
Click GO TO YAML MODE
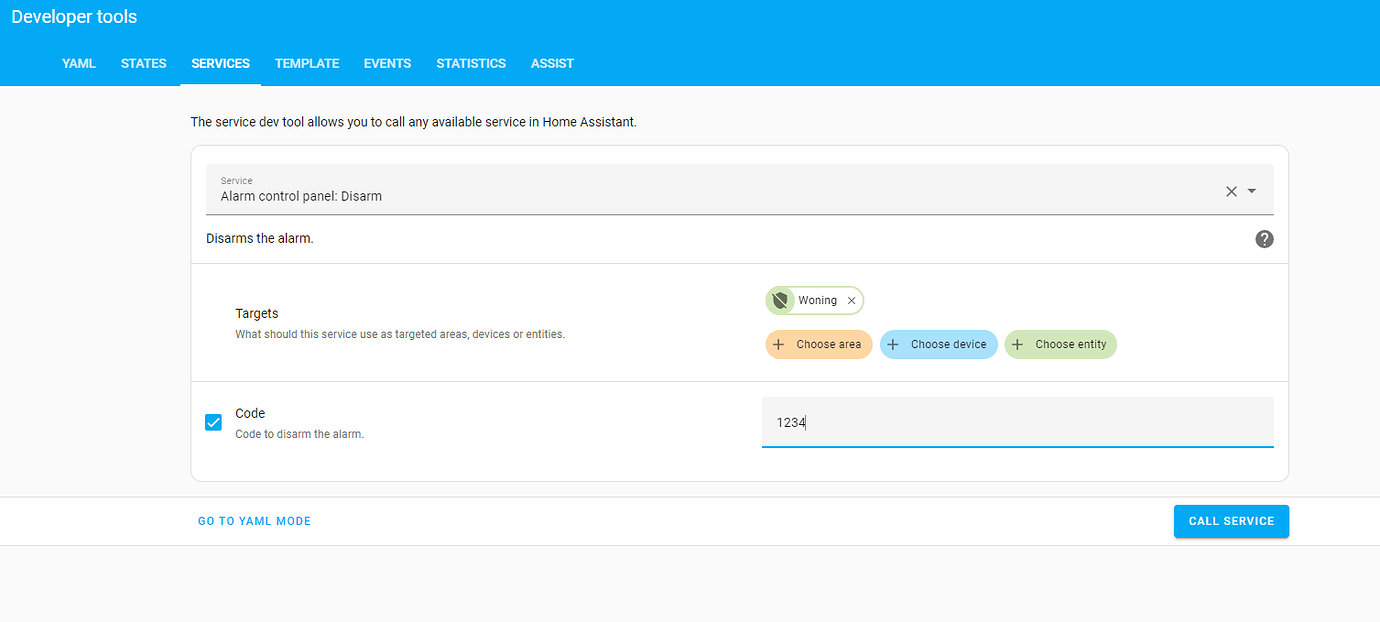point(255,521)
